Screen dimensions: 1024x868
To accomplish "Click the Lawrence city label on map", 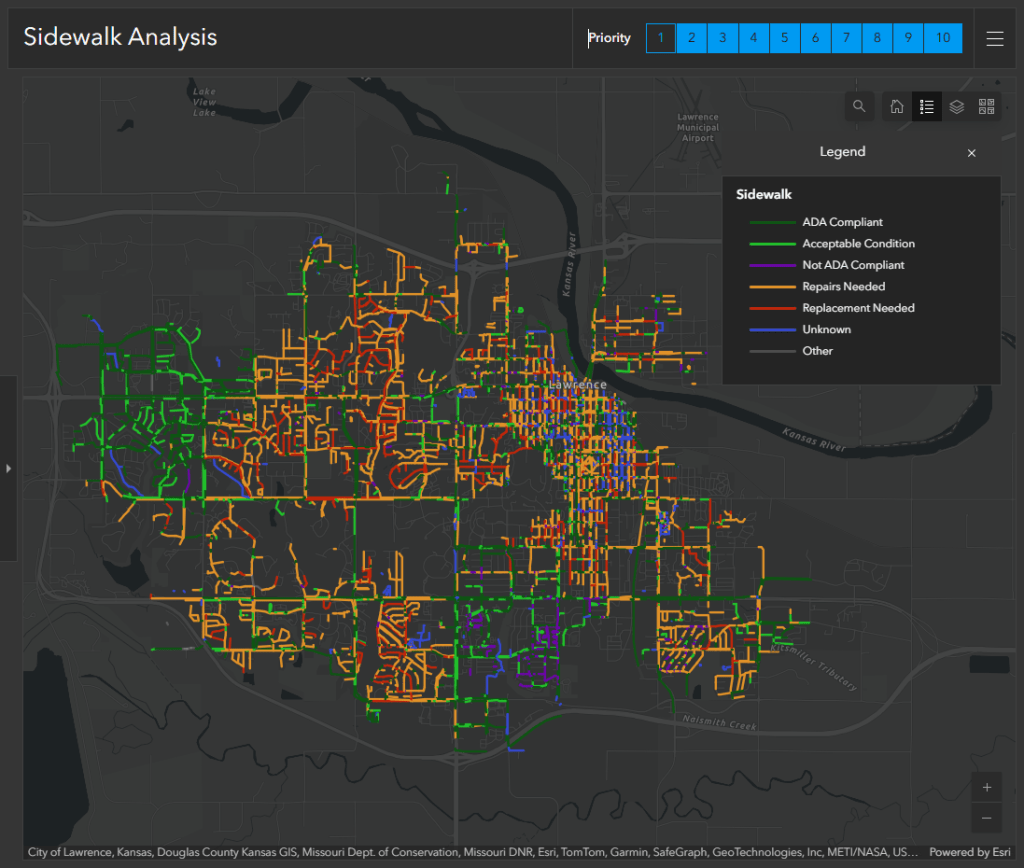I will [x=577, y=385].
